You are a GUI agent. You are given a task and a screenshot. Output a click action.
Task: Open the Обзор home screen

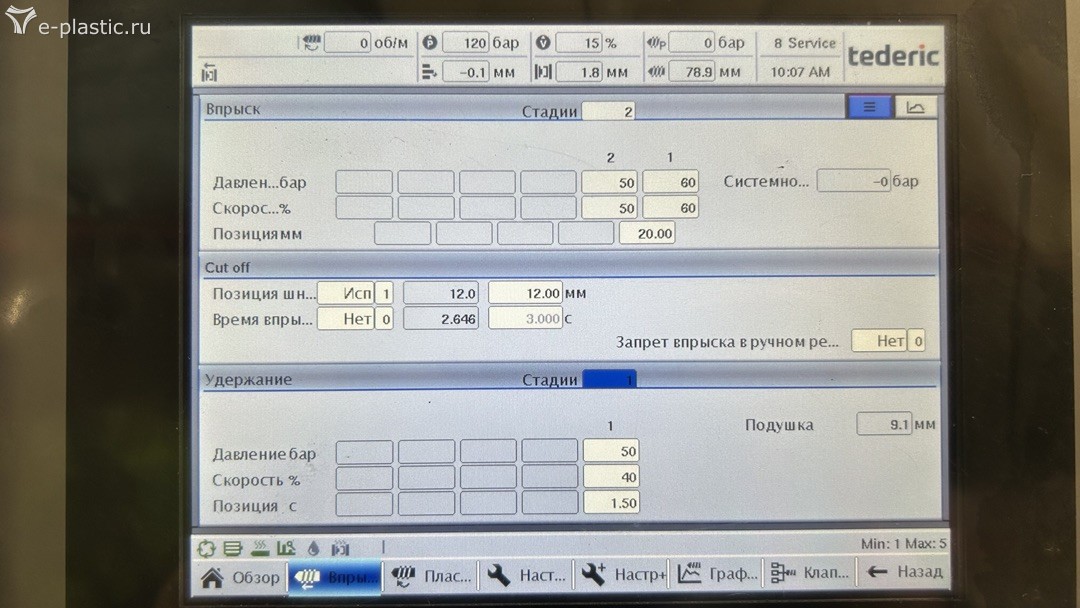pos(241,576)
